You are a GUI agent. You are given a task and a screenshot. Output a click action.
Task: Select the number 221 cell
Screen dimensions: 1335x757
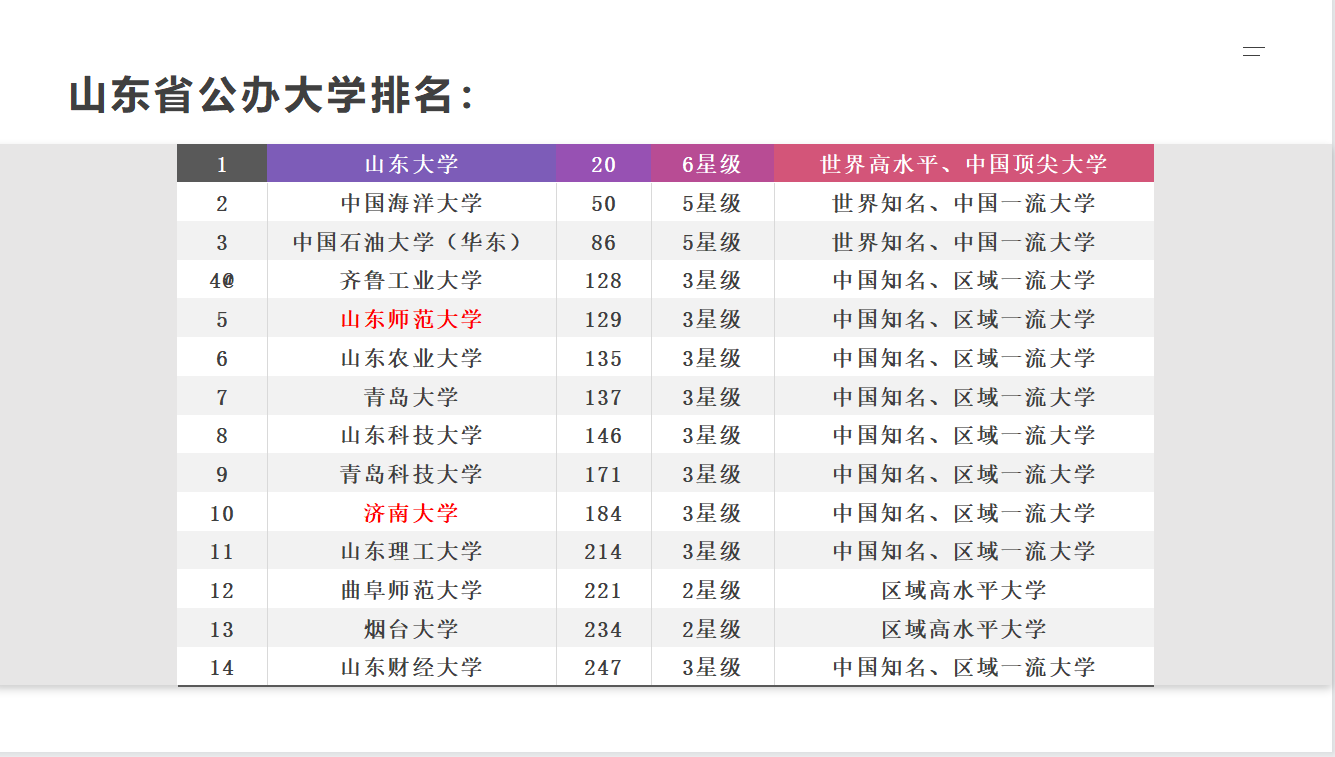coord(604,590)
